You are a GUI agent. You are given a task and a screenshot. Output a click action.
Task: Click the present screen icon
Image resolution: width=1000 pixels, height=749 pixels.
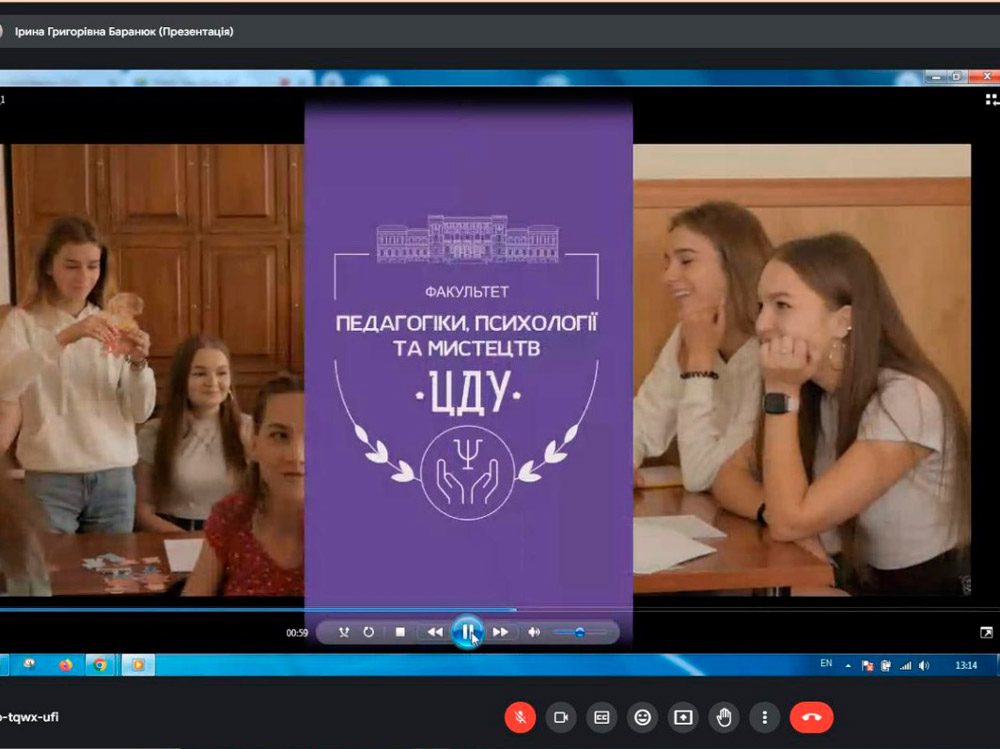(x=683, y=717)
